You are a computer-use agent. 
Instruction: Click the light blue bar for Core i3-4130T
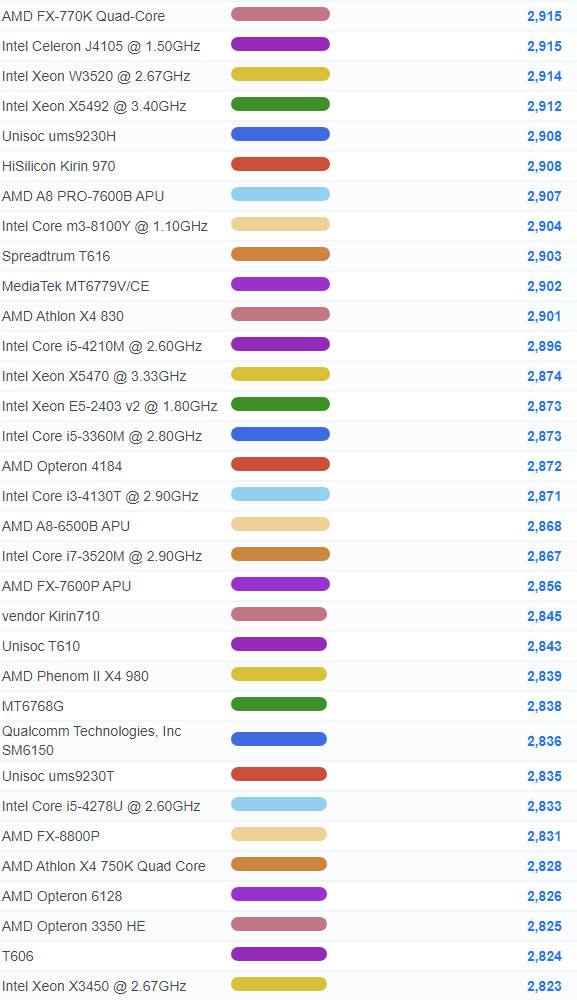pyautogui.click(x=280, y=494)
